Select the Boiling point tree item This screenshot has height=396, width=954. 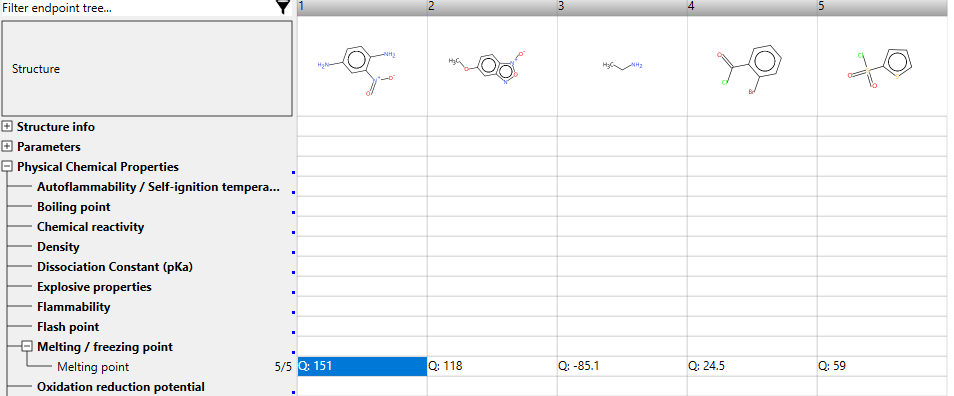click(x=74, y=207)
